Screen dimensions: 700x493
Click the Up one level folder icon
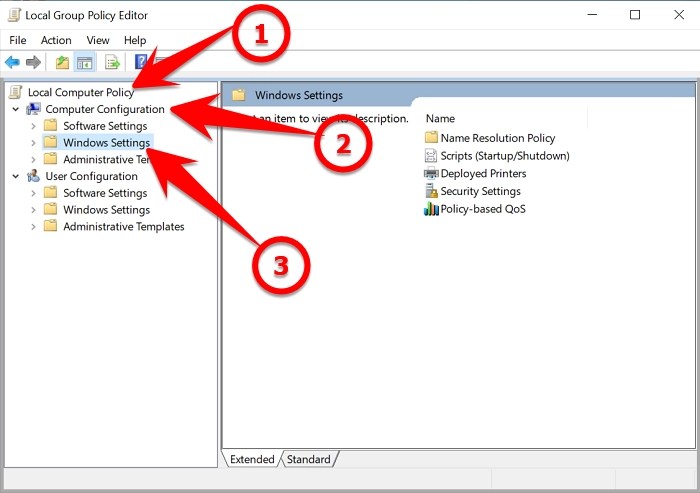(x=62, y=62)
